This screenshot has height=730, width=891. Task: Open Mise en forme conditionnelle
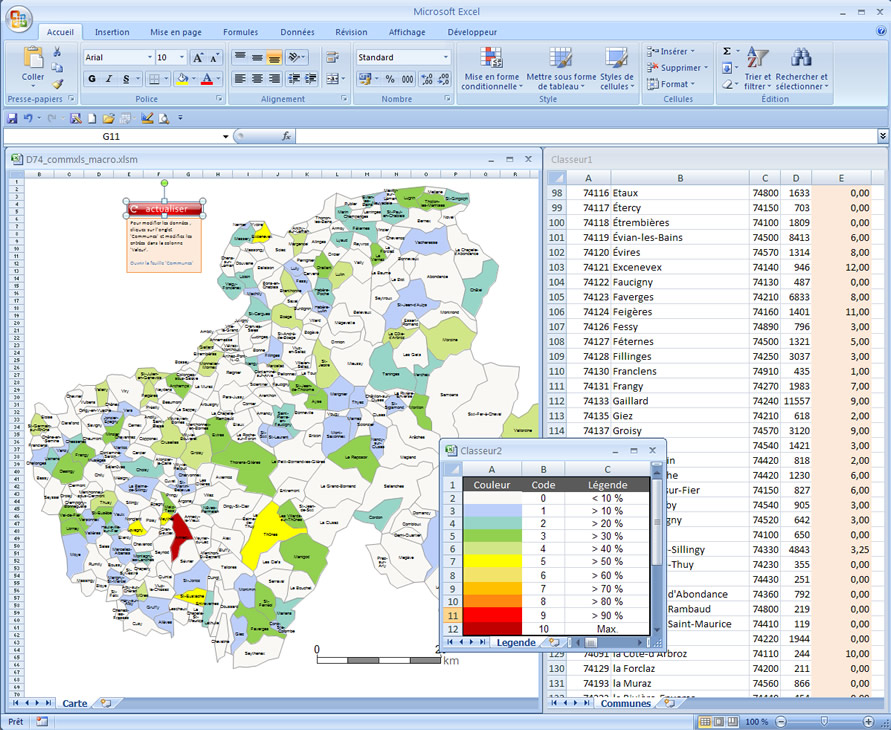[x=492, y=68]
